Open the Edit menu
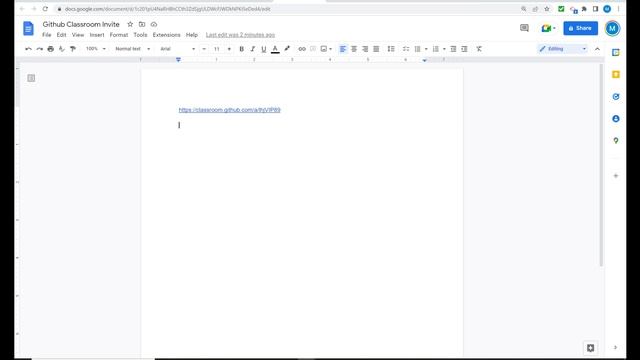This screenshot has width=640, height=360. pyautogui.click(x=61, y=35)
